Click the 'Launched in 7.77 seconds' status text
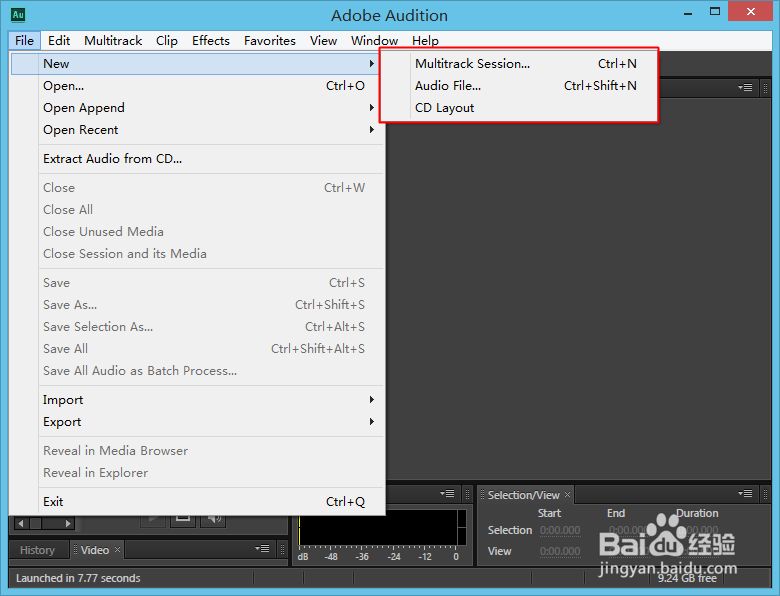This screenshot has height=596, width=780. pos(78,578)
